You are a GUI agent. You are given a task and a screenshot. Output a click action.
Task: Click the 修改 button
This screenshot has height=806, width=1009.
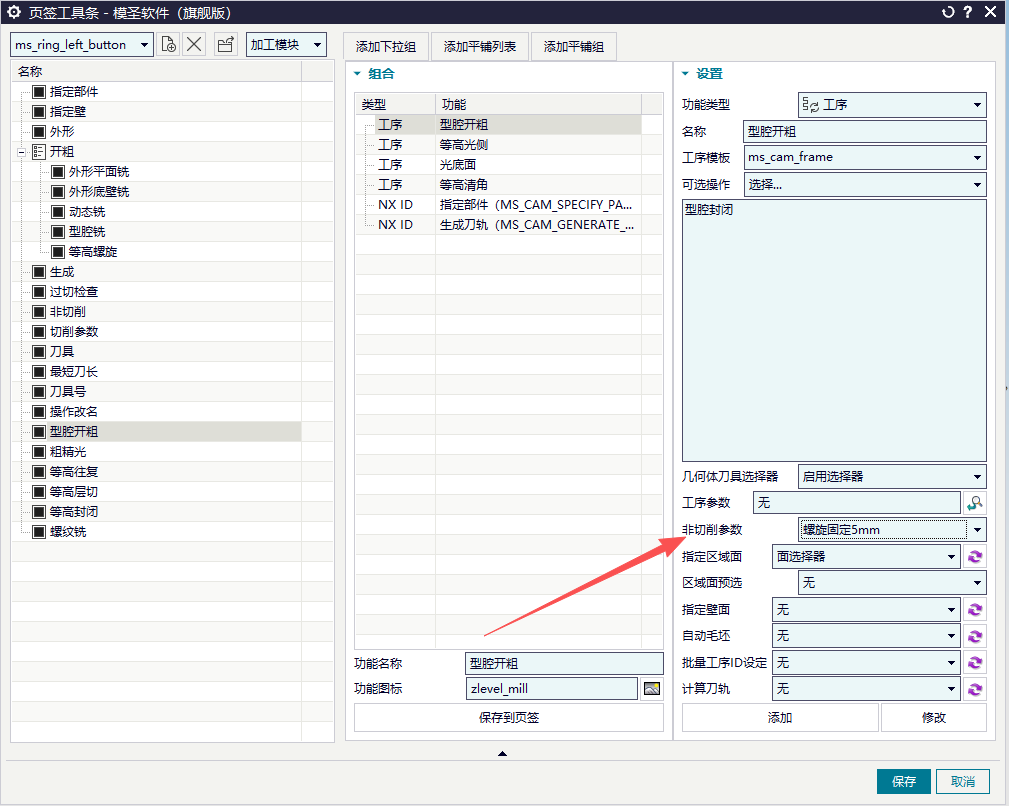coord(934,718)
